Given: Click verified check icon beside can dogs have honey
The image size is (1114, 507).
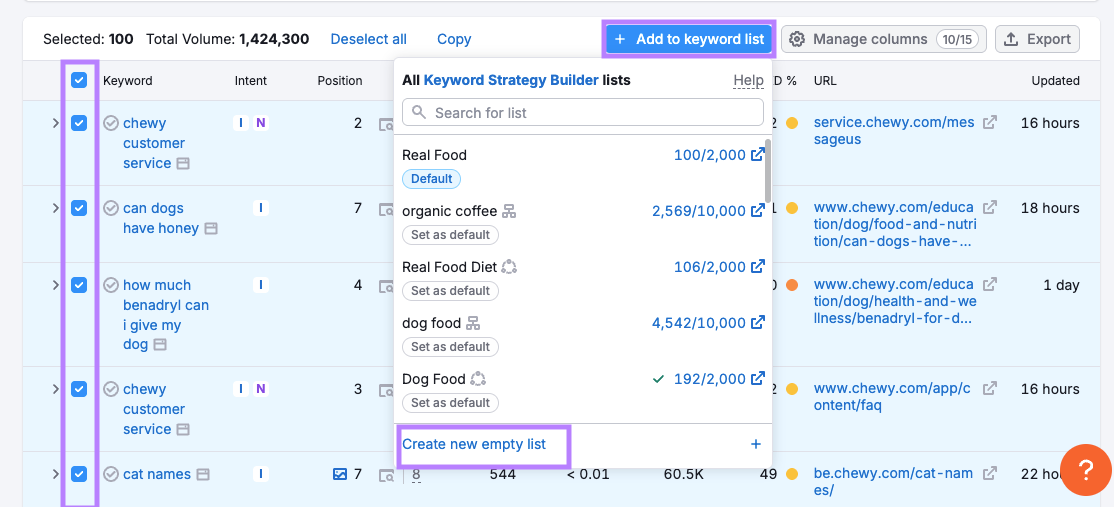Looking at the screenshot, I should point(111,208).
